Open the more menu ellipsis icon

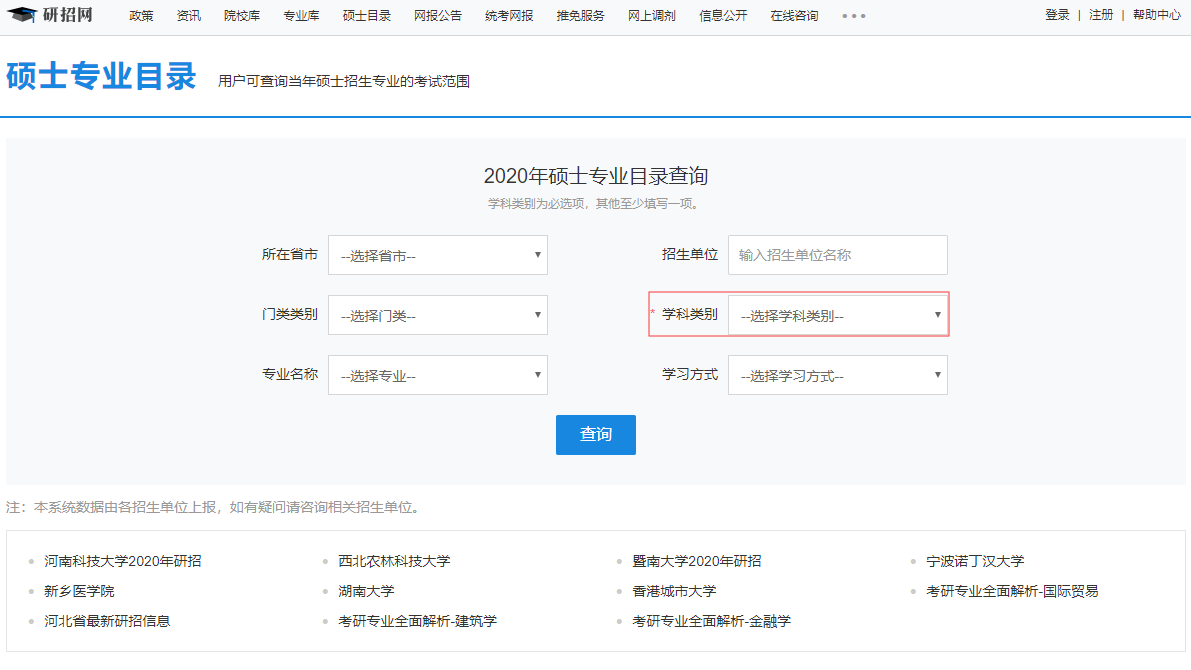tap(853, 16)
